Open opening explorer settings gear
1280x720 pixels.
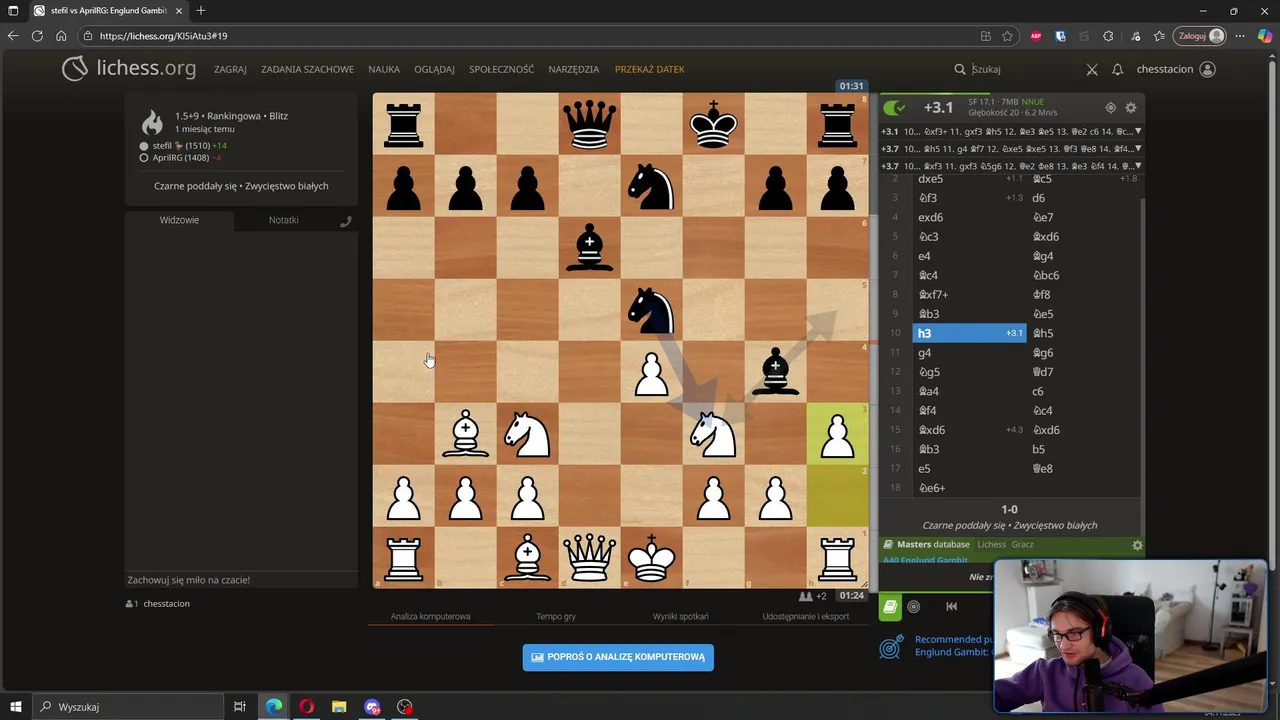(1136, 545)
